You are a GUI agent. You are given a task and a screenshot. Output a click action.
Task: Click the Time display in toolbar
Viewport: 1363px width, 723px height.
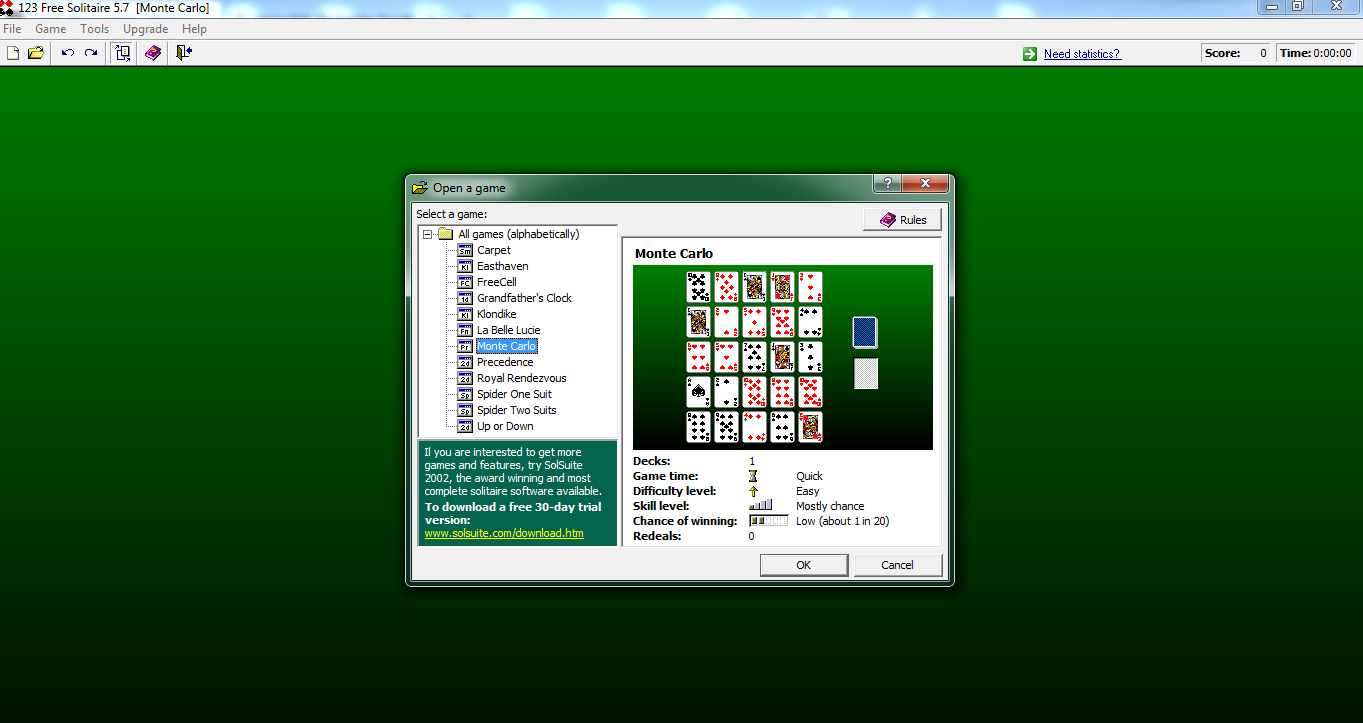[1315, 53]
